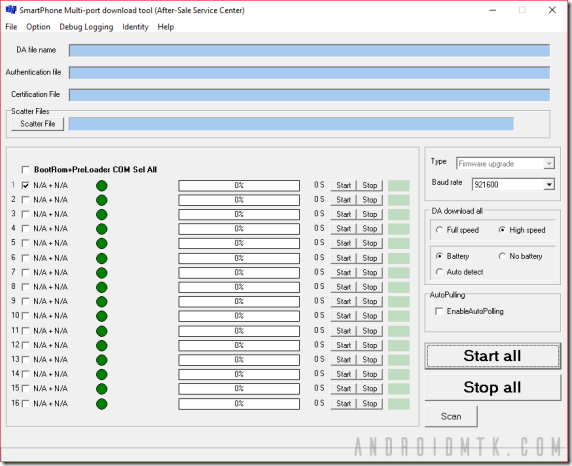Click the green status indicator for port 7
The image size is (572, 466).
coord(102,273)
